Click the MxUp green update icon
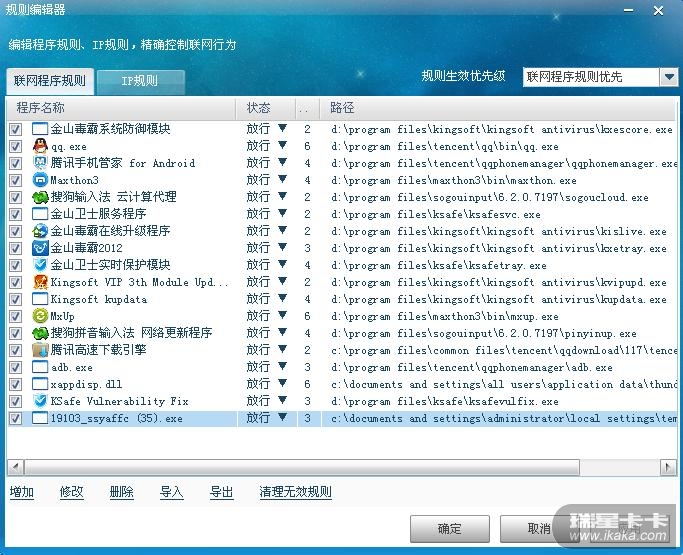This screenshot has width=683, height=555. pyautogui.click(x=40, y=316)
